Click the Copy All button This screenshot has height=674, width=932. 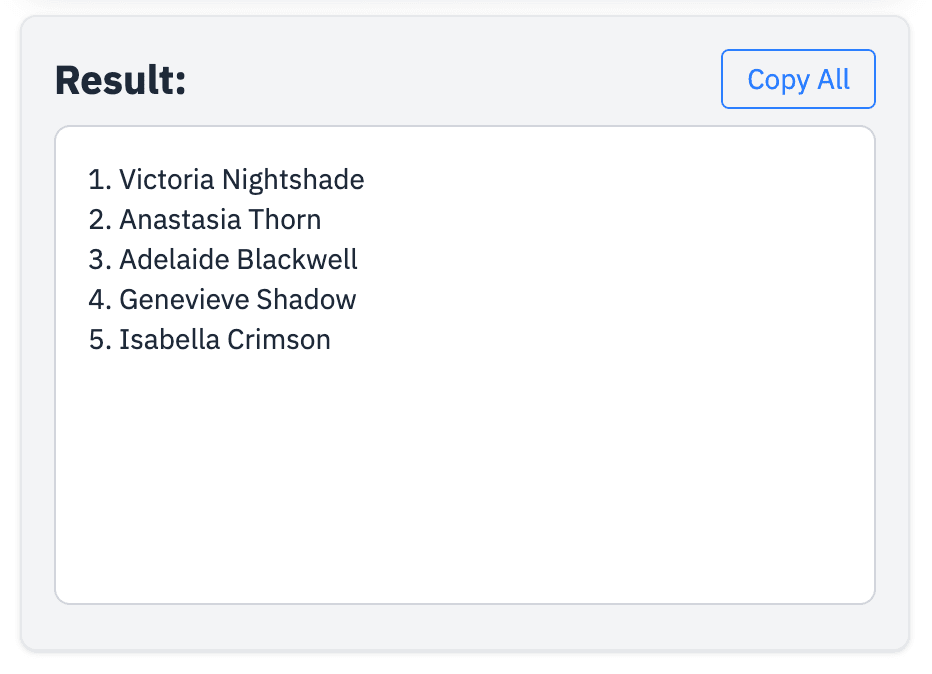tap(798, 79)
